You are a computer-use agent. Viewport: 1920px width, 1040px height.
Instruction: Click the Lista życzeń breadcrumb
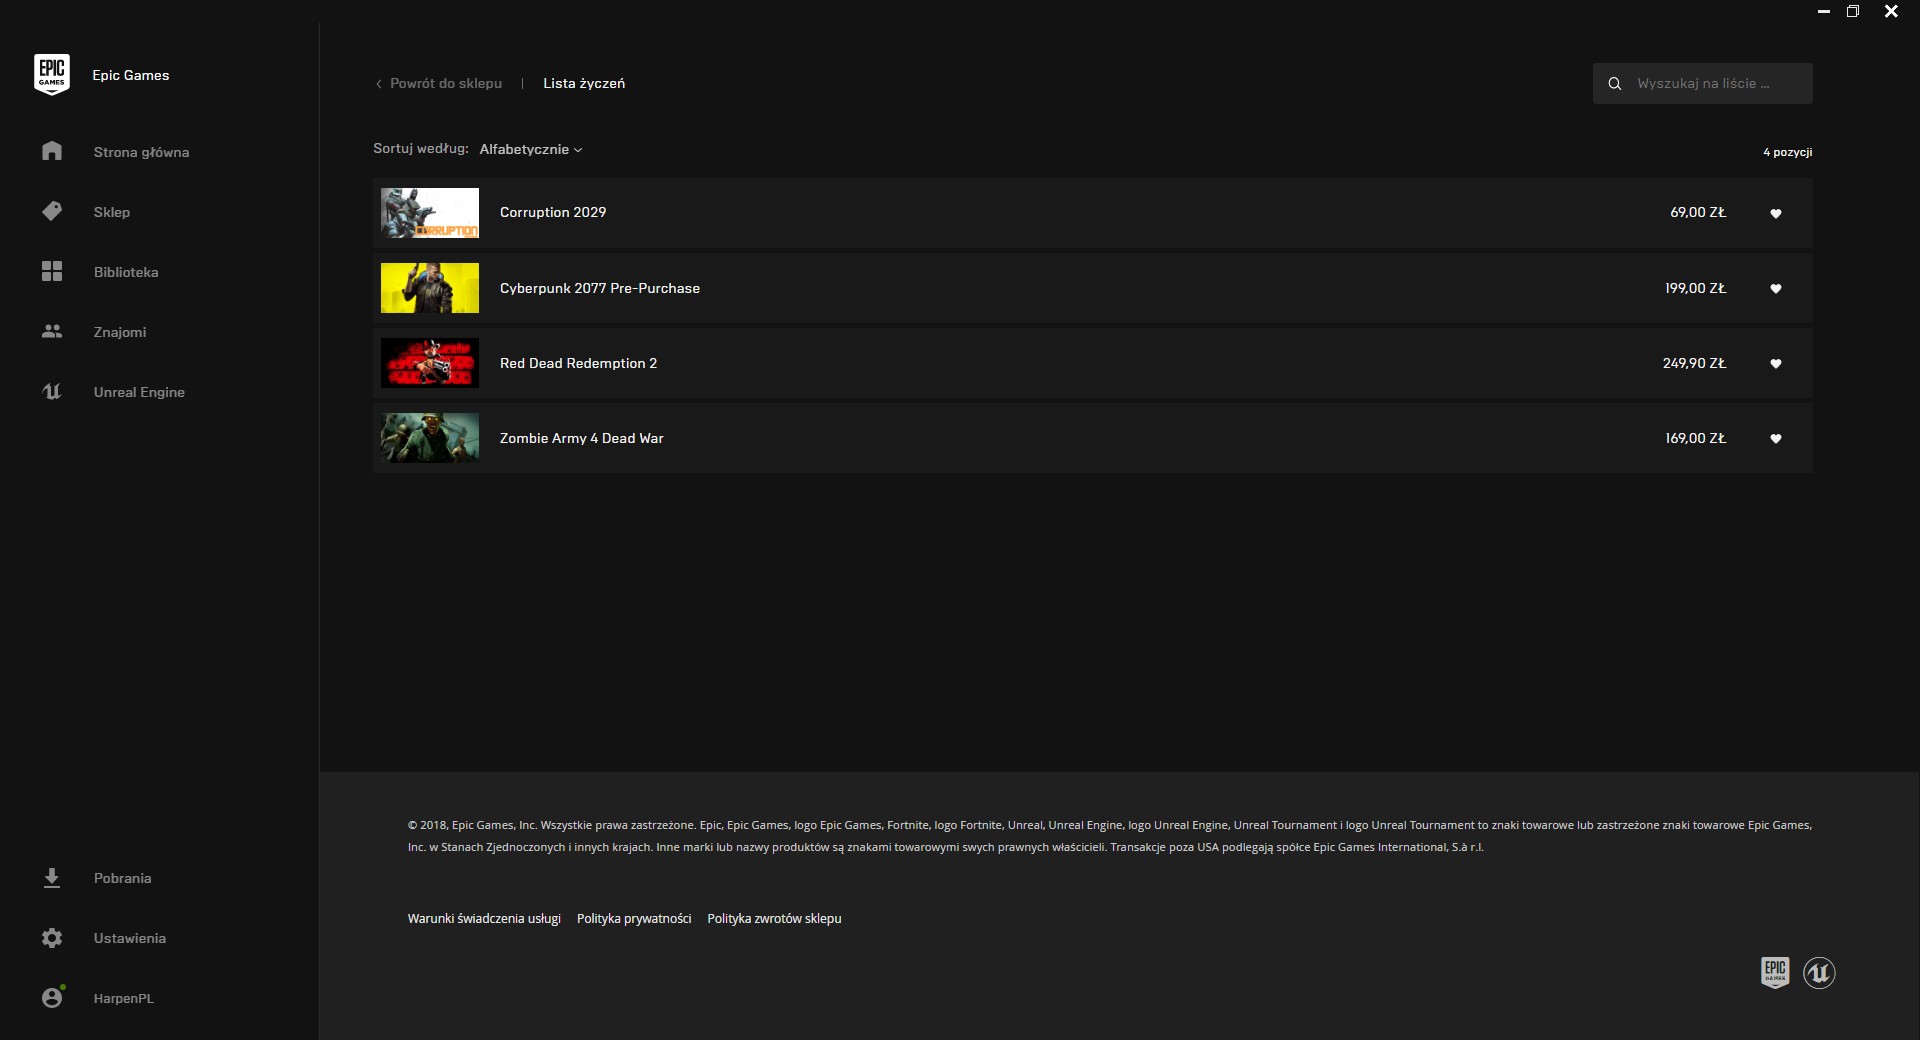pyautogui.click(x=584, y=83)
